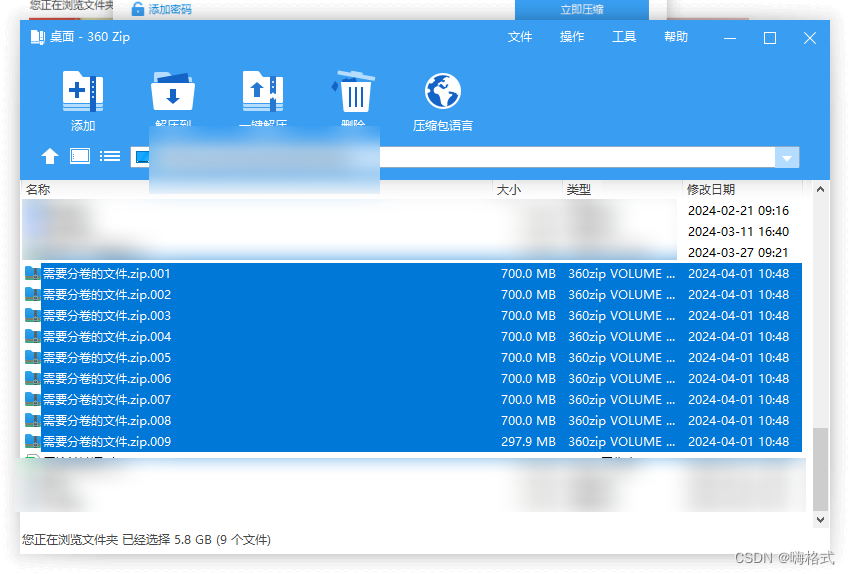This screenshot has height=574, width=850.
Task: Click 添加密码 link in background window
Action: [x=170, y=9]
